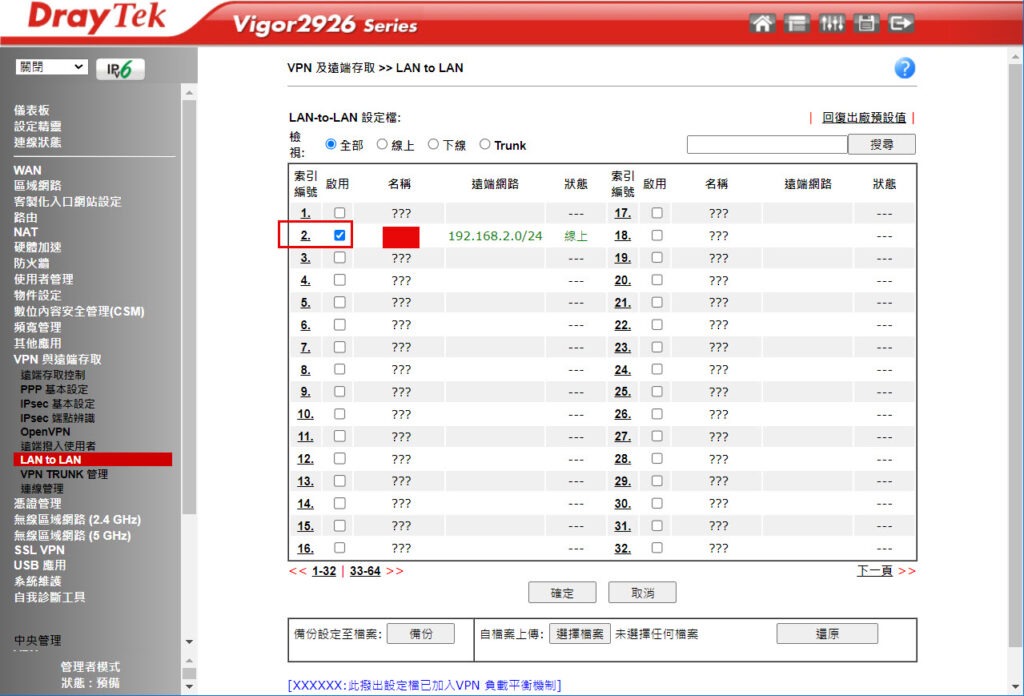Open profile index 2 link
Image resolution: width=1024 pixels, height=696 pixels.
(x=305, y=236)
